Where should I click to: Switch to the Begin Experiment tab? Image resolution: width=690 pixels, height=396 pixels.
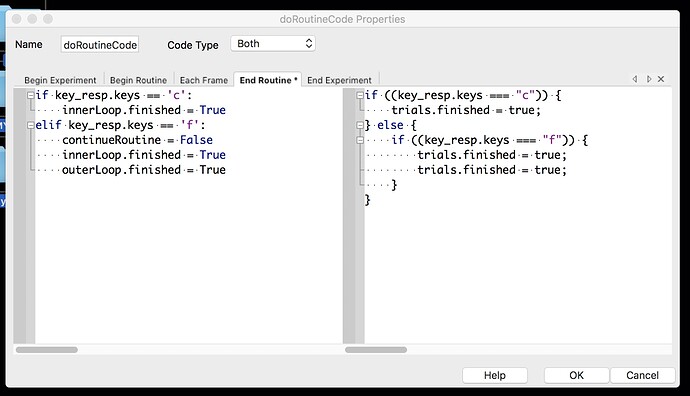pyautogui.click(x=60, y=80)
